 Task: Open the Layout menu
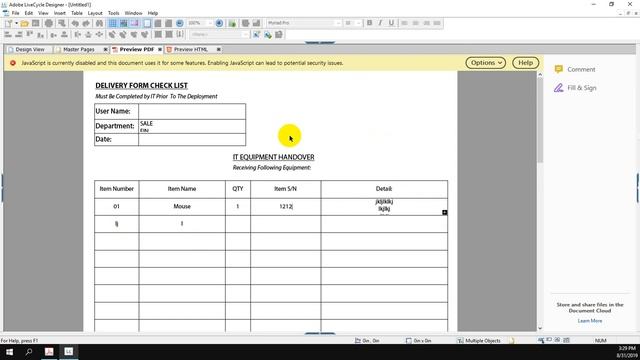pos(95,13)
